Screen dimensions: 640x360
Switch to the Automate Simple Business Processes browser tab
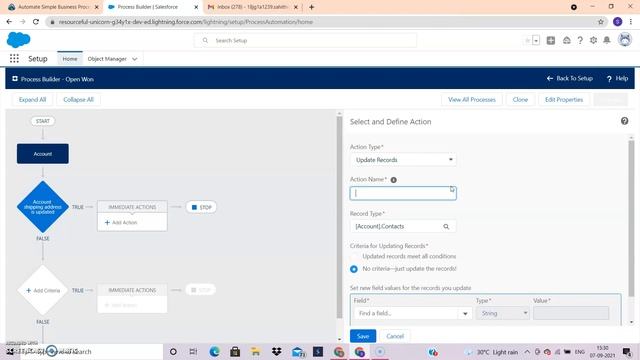(x=53, y=7)
